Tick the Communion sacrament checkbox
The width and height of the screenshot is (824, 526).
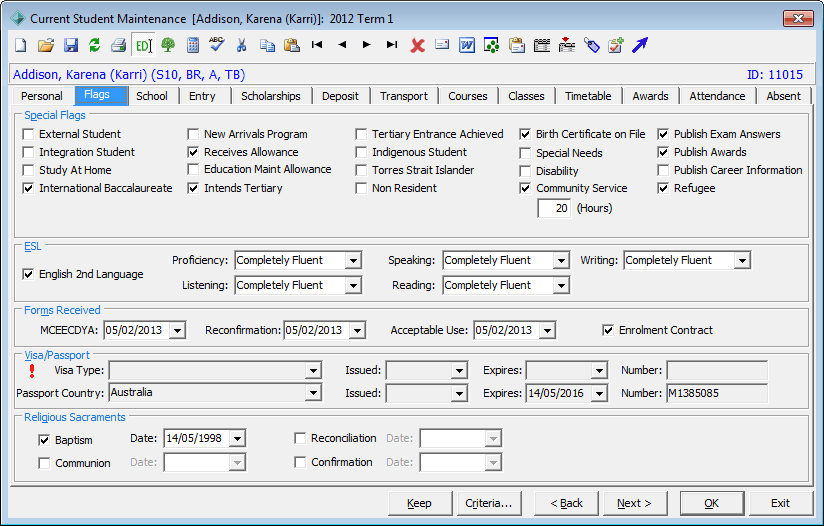point(44,463)
